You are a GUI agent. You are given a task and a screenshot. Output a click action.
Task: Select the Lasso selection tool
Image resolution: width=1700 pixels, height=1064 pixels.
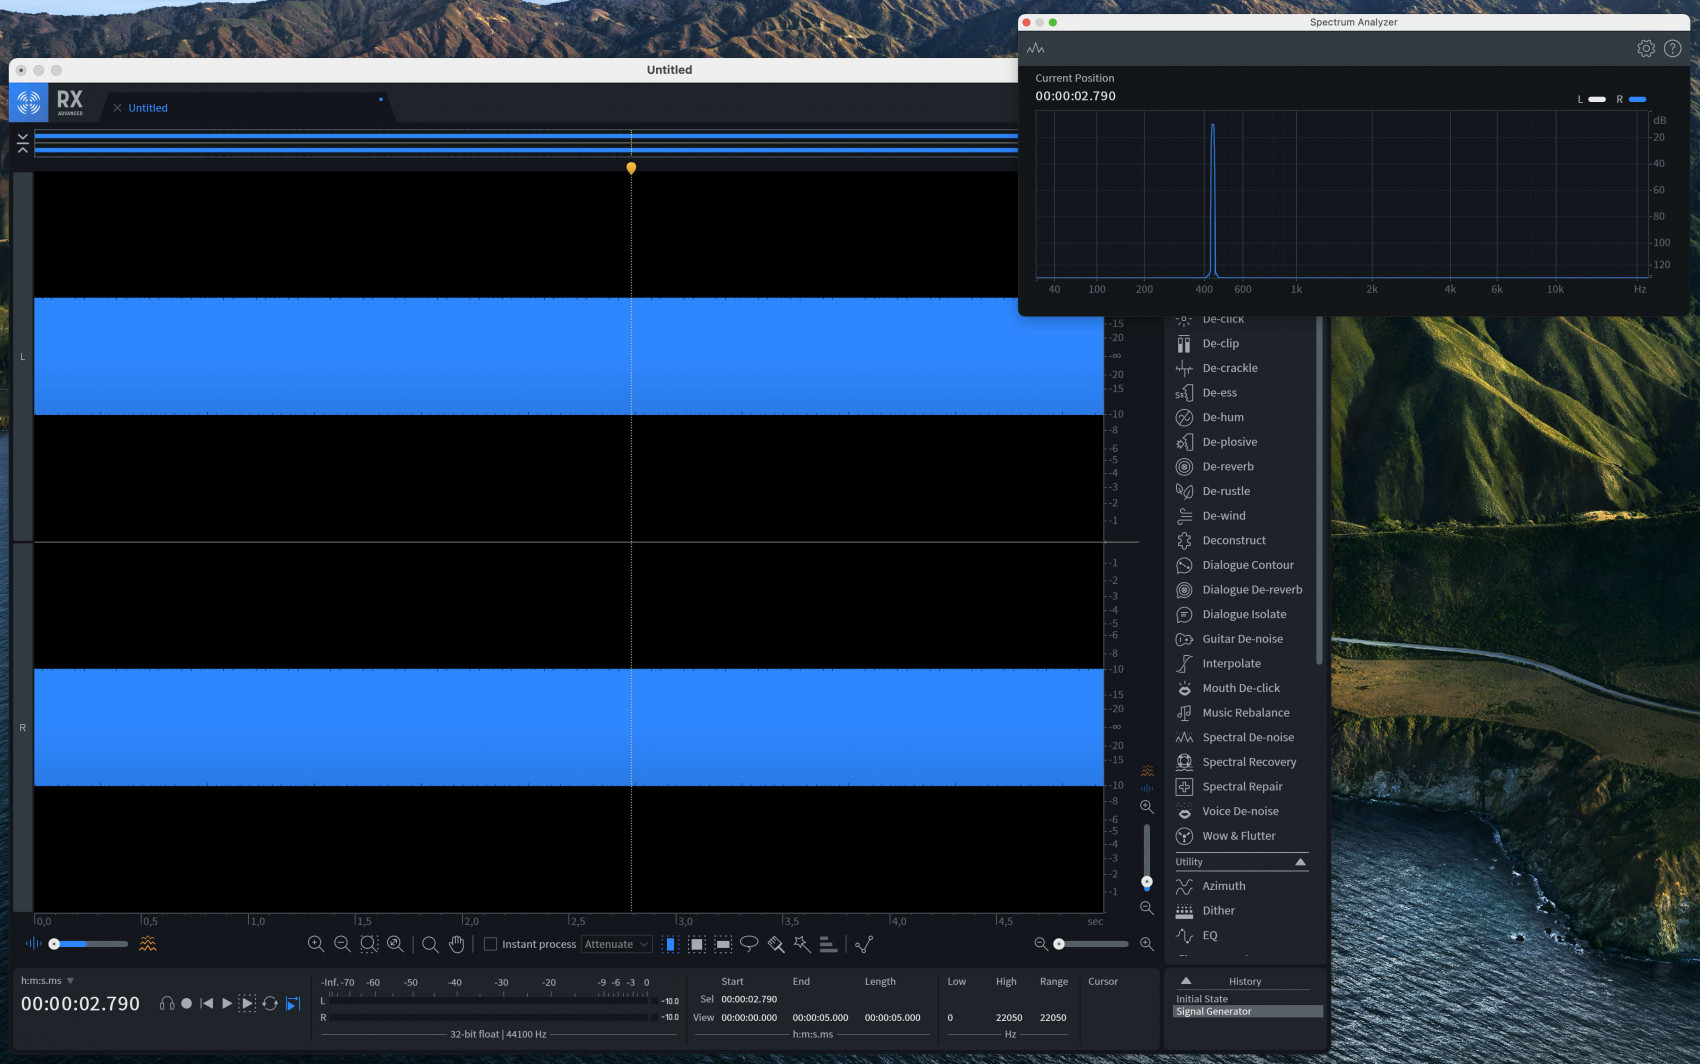[749, 944]
